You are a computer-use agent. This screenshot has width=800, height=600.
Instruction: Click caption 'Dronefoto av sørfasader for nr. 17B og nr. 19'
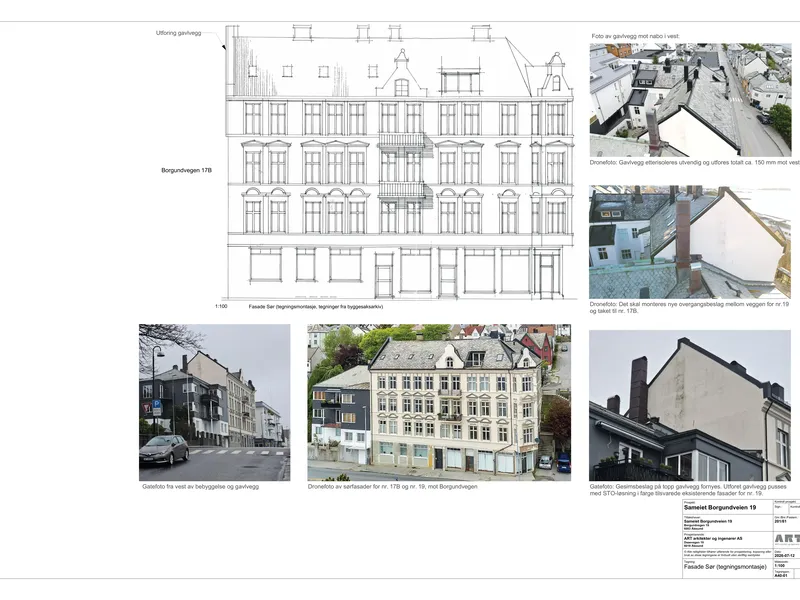392,487
